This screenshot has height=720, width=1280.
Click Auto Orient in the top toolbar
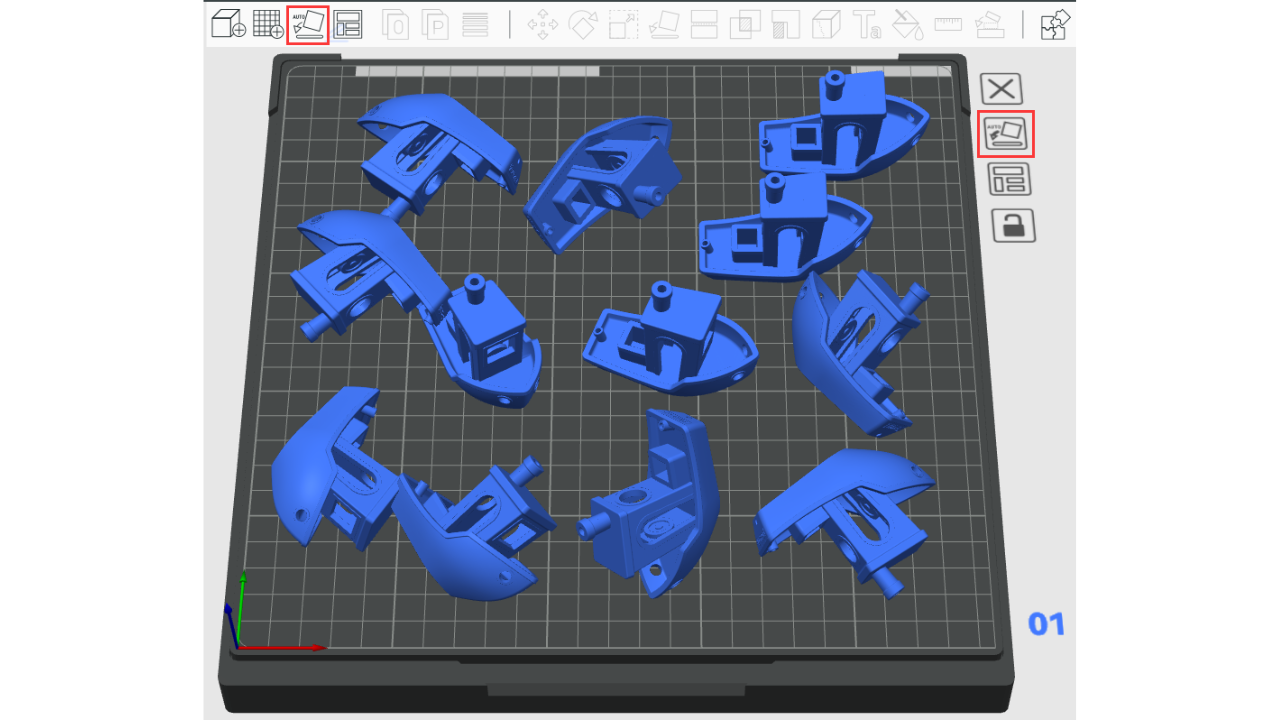pos(308,24)
